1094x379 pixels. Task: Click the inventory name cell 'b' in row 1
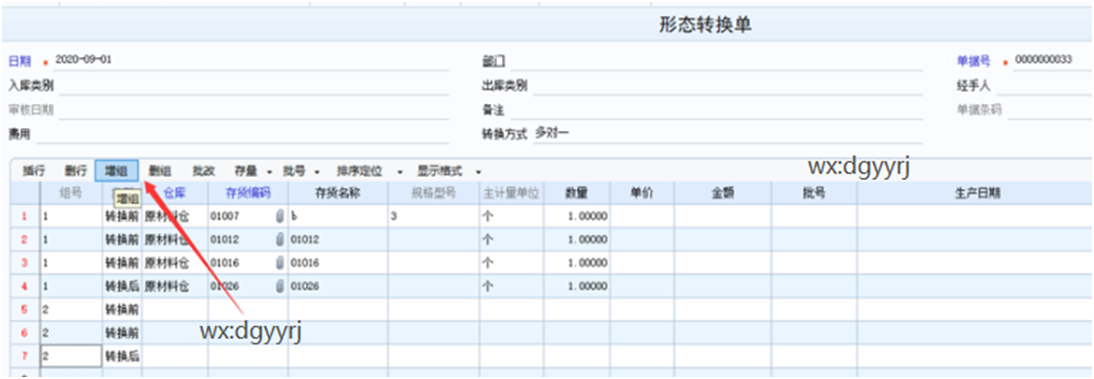(x=338, y=217)
